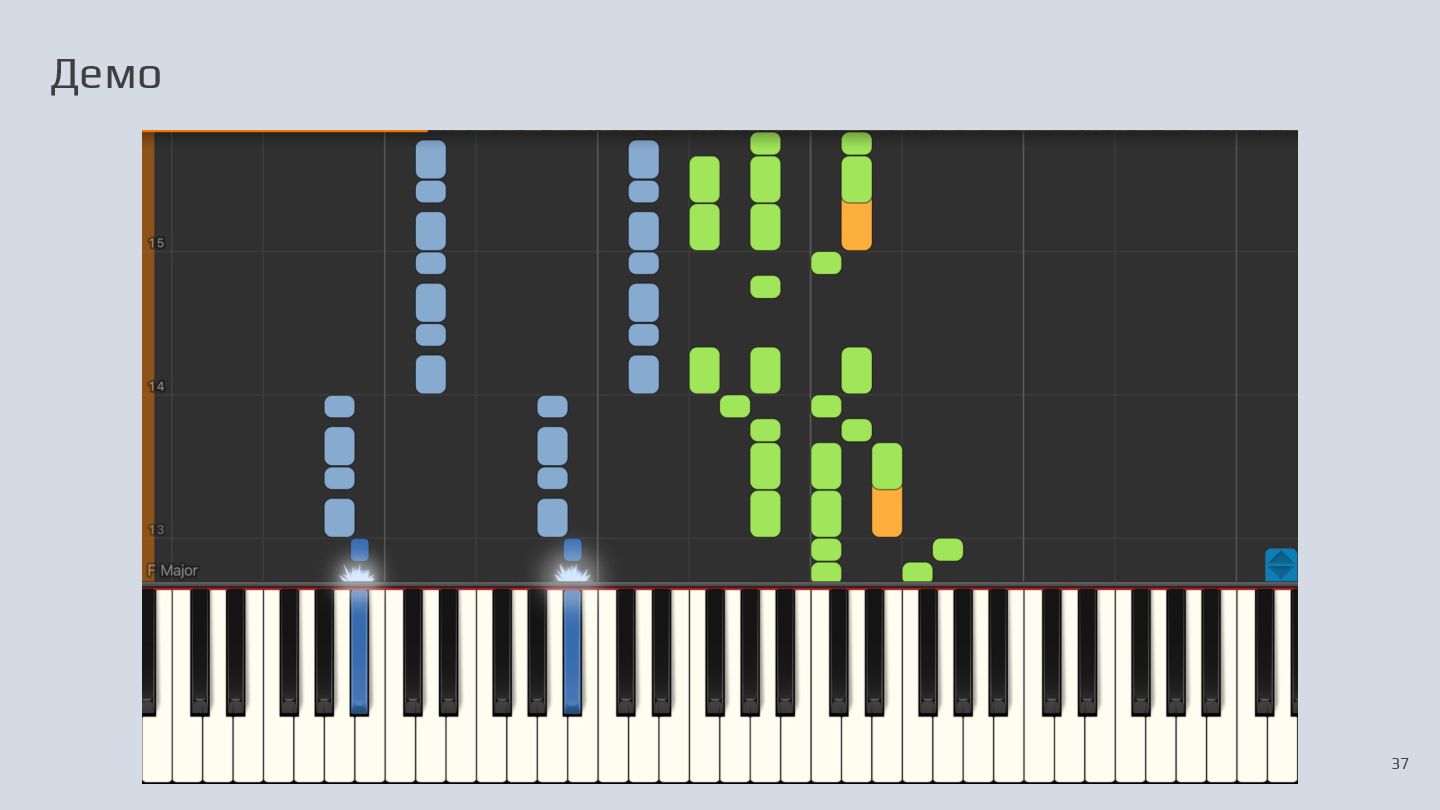Click the orange song progress bar at top
The image size is (1440, 810).
[x=285, y=131]
